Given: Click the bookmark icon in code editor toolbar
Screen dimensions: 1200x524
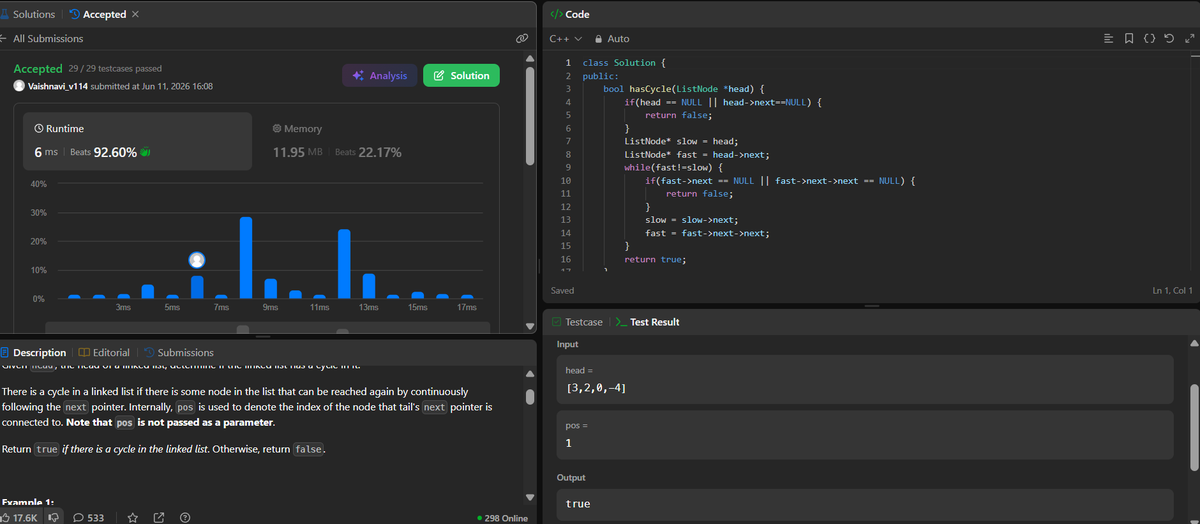Looking at the screenshot, I should pos(1128,39).
